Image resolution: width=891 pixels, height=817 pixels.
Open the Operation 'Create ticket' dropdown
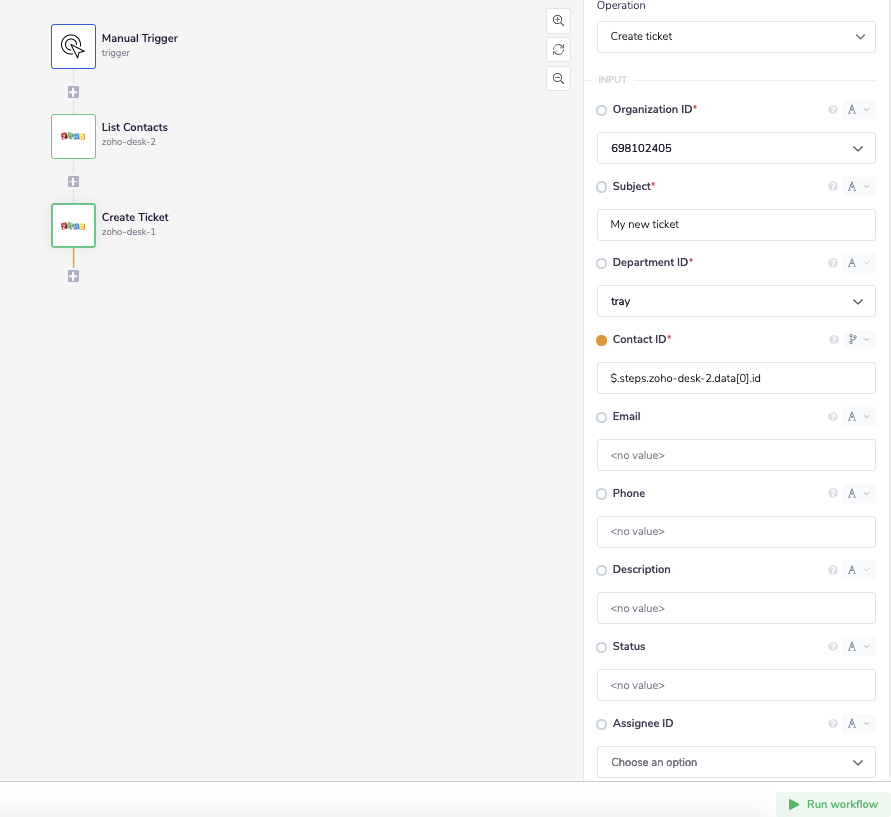tap(736, 37)
